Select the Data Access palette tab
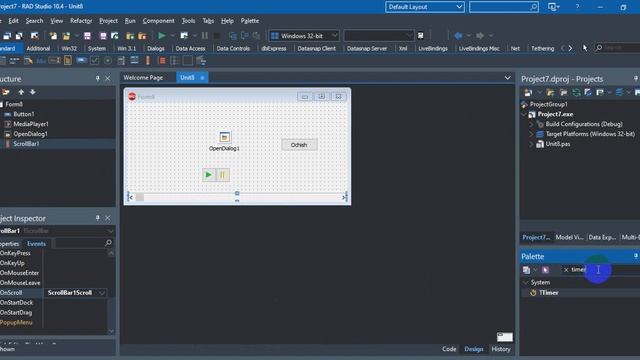 tap(190, 48)
